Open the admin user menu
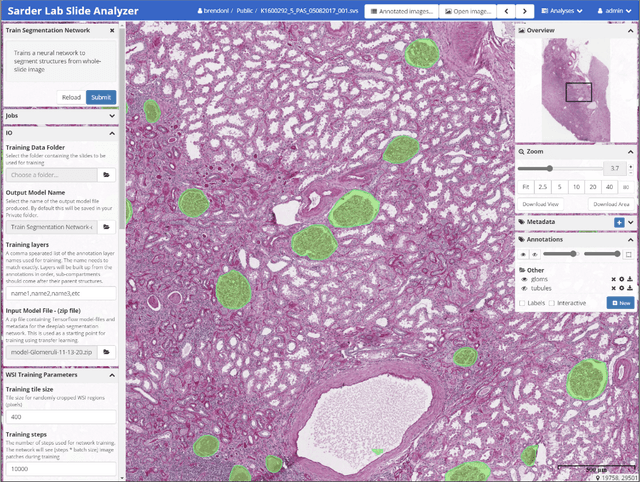Viewport: 640px width, 482px height. pos(614,11)
